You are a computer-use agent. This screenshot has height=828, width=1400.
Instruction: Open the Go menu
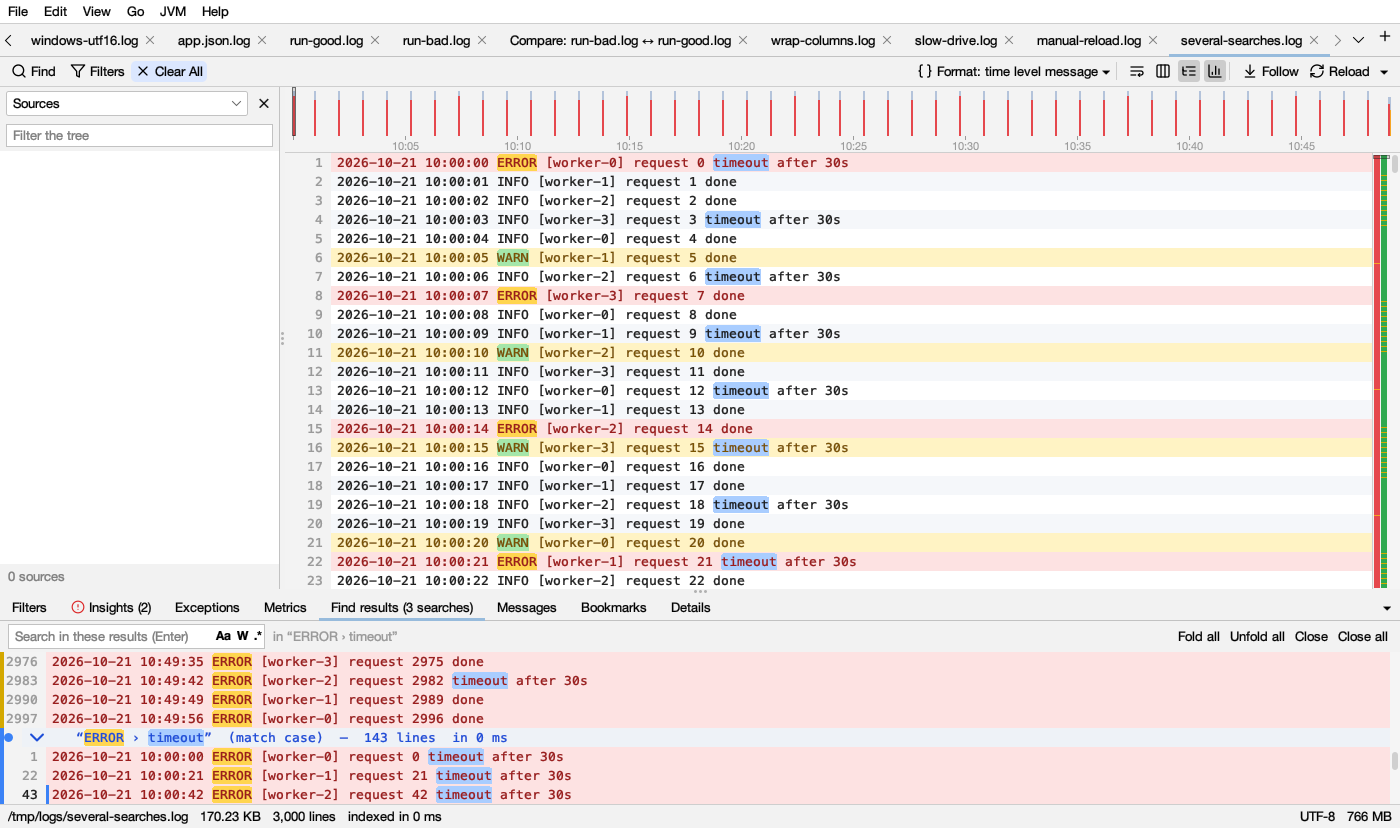(x=136, y=11)
